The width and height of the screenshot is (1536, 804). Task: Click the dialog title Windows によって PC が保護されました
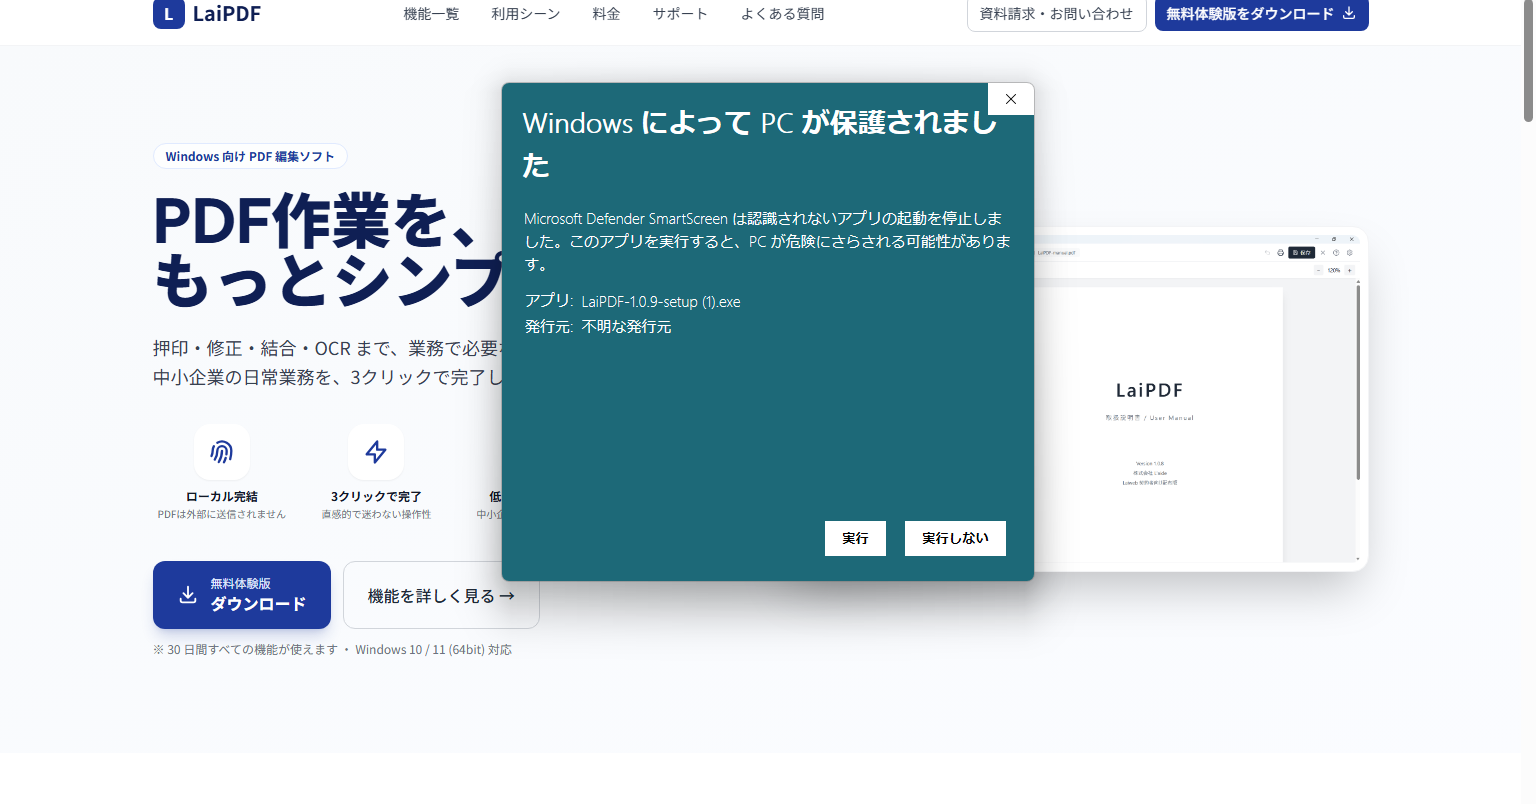tap(760, 143)
